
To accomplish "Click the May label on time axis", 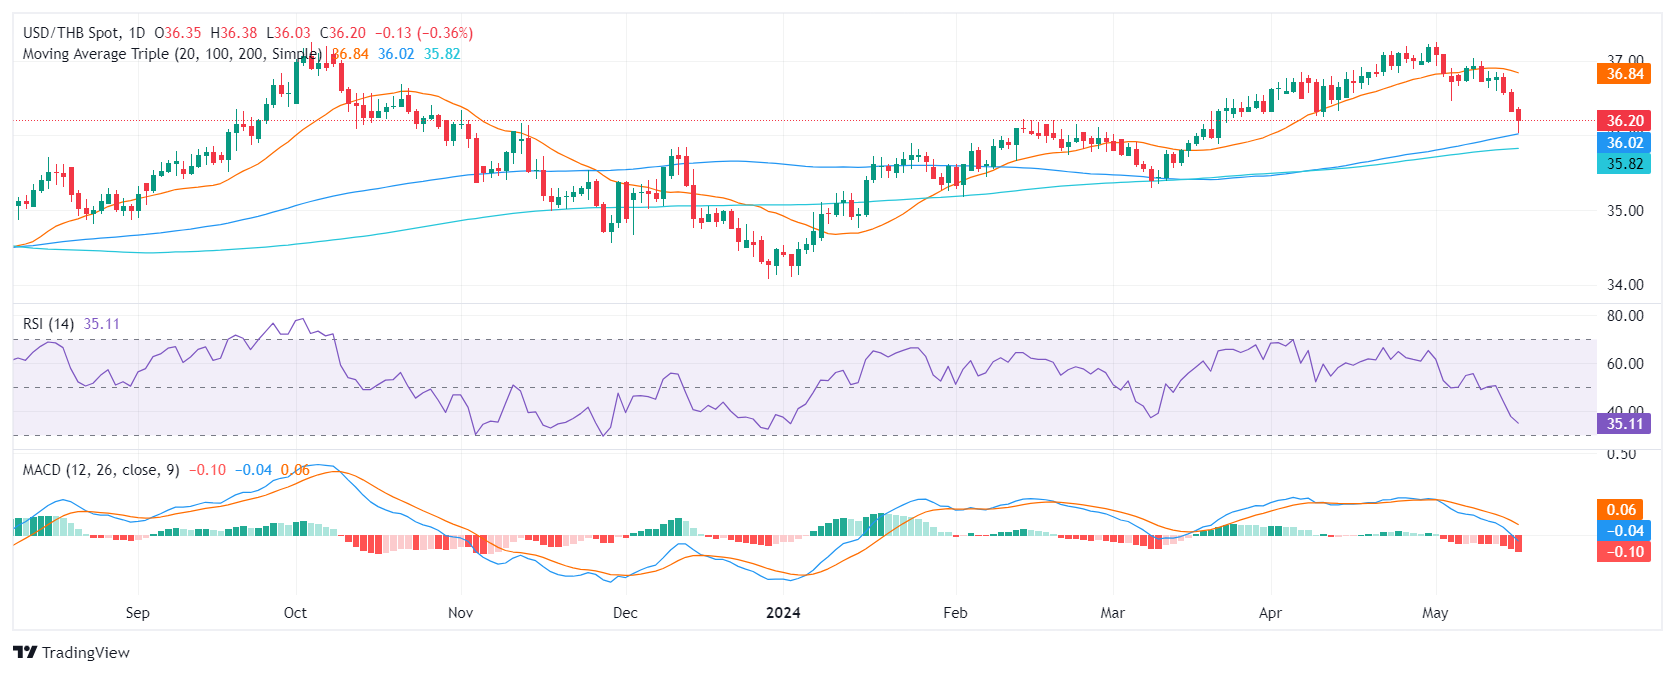I will coord(1435,613).
